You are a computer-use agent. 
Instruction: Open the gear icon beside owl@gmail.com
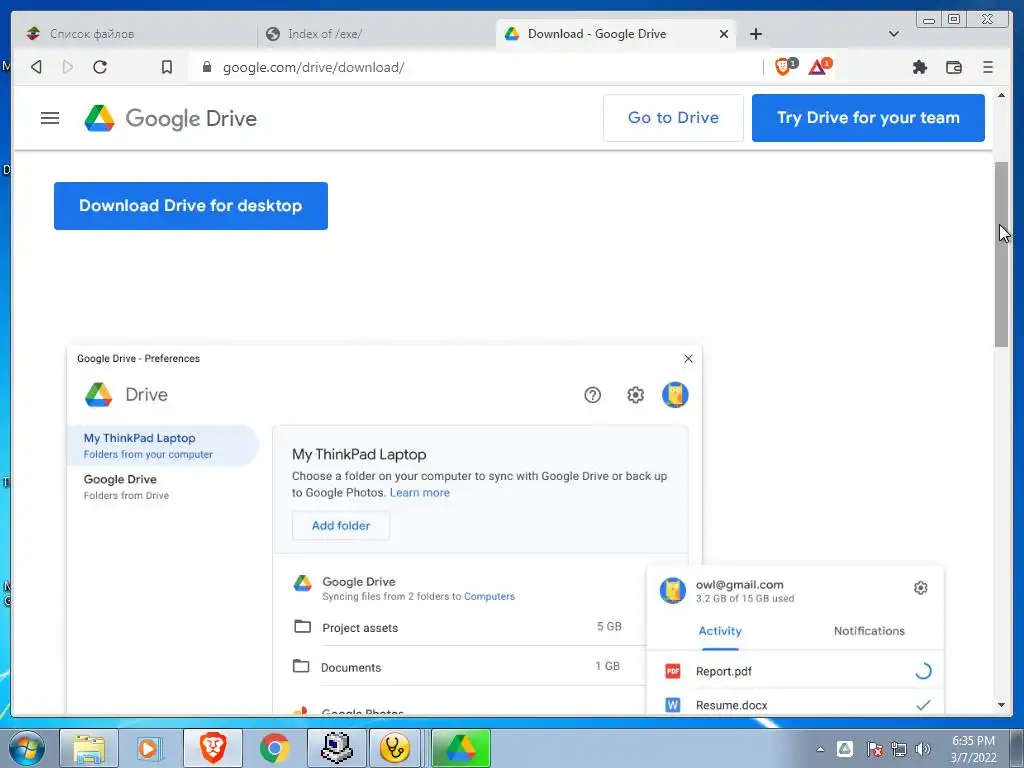[920, 588]
